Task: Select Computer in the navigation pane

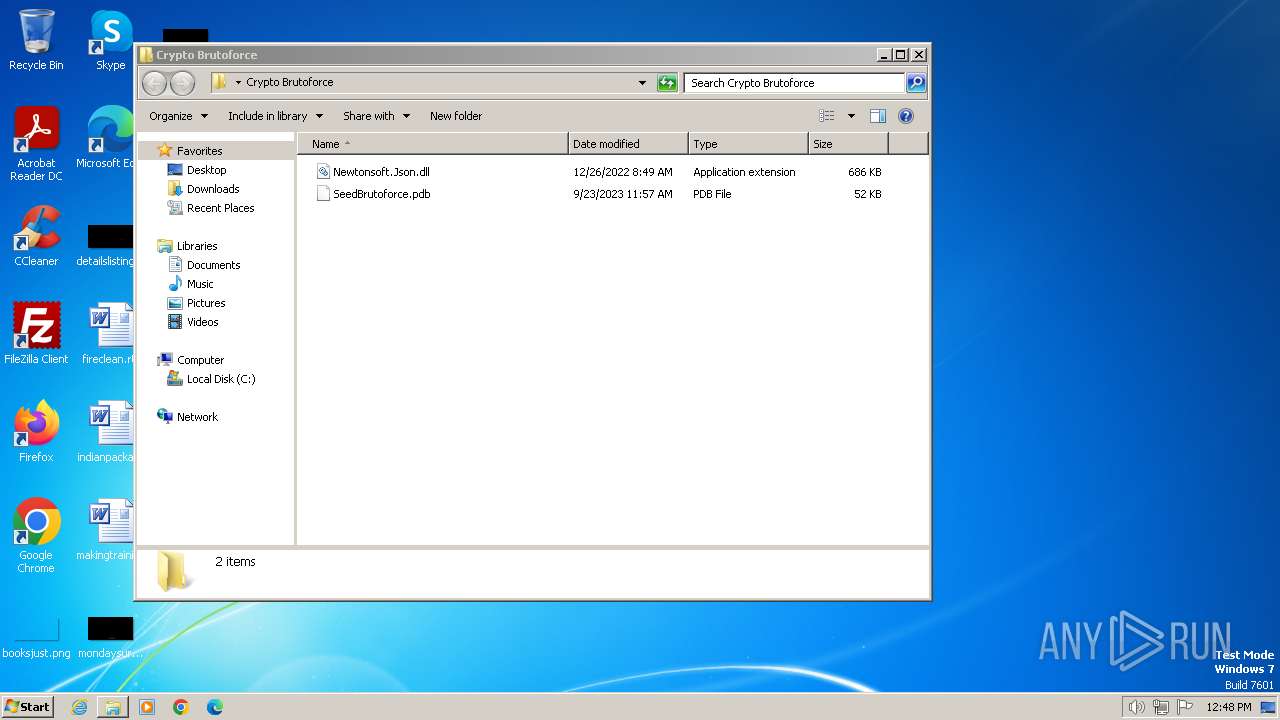Action: pos(200,360)
